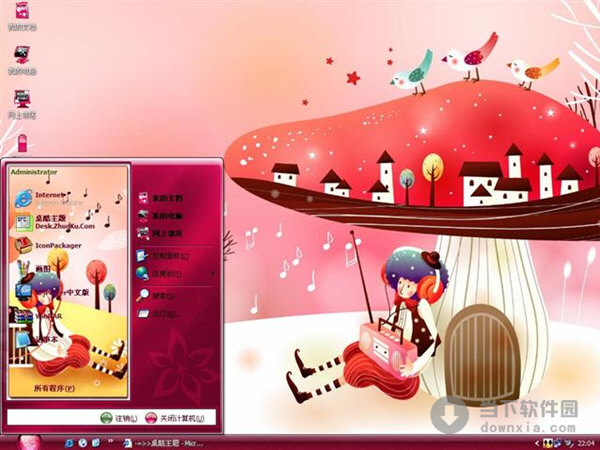Open the Recycle Bin desktop icon
This screenshot has width=600, height=450.
click(x=22, y=145)
